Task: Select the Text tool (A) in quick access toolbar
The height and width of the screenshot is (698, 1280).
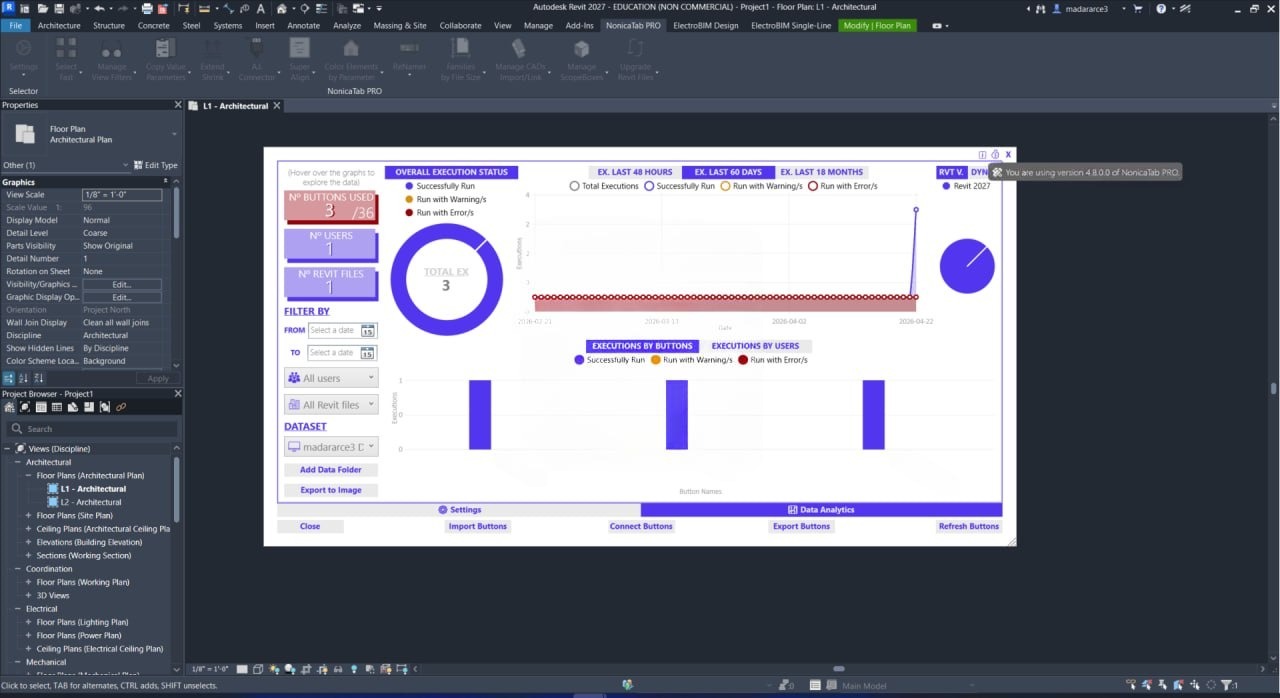Action: coord(258,8)
